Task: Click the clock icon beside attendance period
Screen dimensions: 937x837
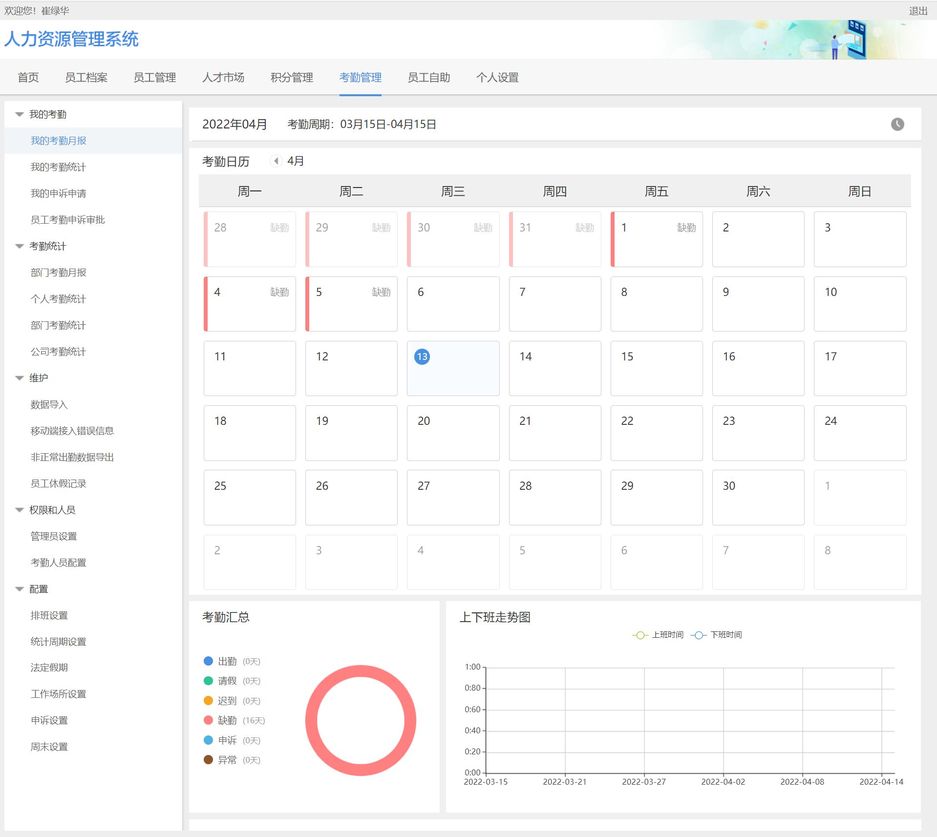Action: click(897, 124)
